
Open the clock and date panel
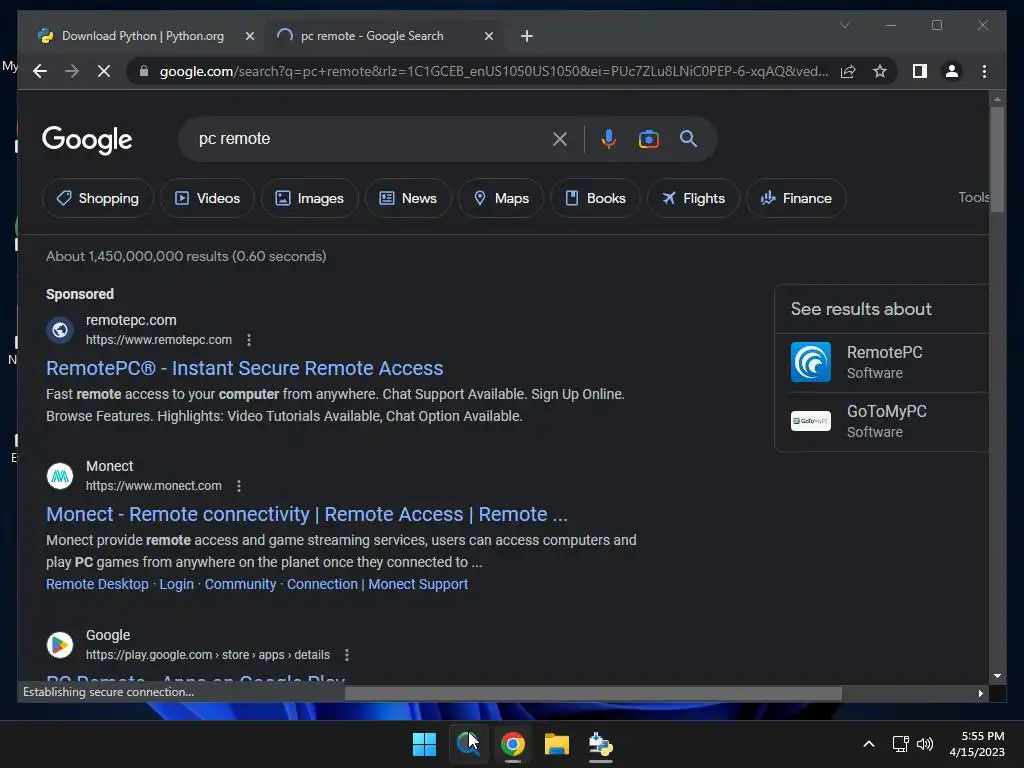tap(977, 744)
